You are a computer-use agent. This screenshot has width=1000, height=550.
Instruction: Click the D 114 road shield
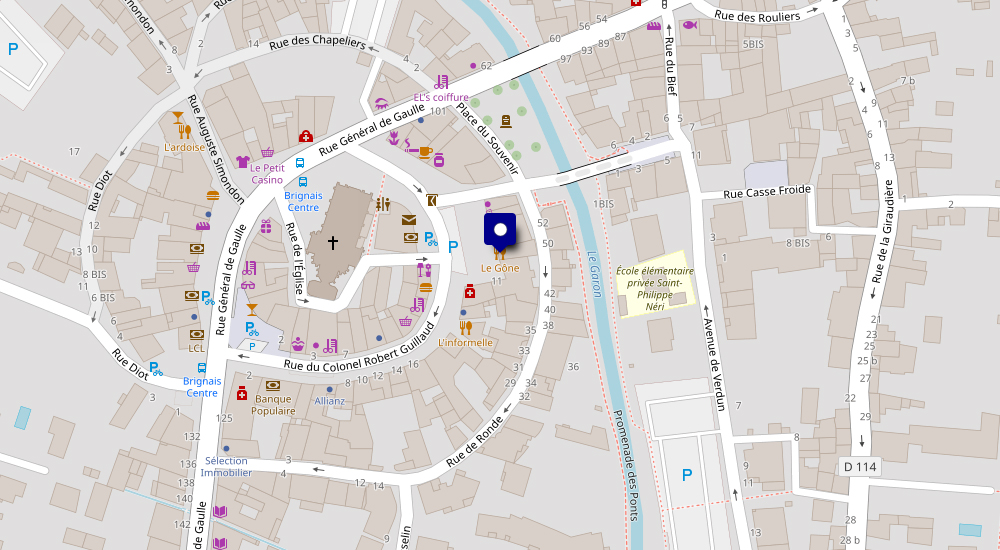[860, 467]
